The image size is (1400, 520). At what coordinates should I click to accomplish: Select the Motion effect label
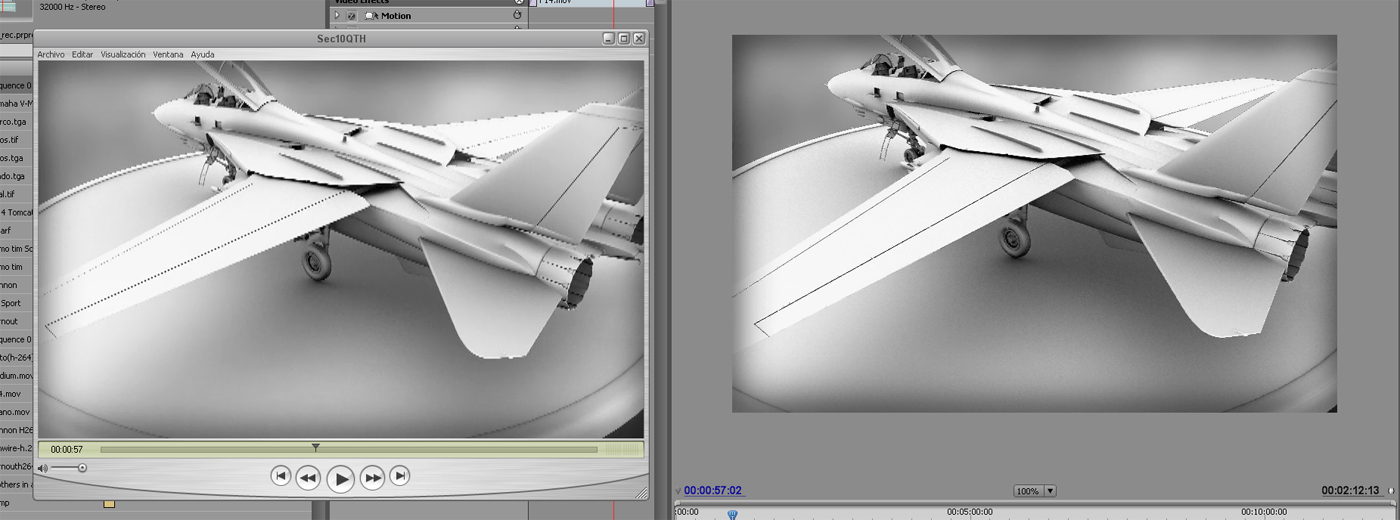396,16
